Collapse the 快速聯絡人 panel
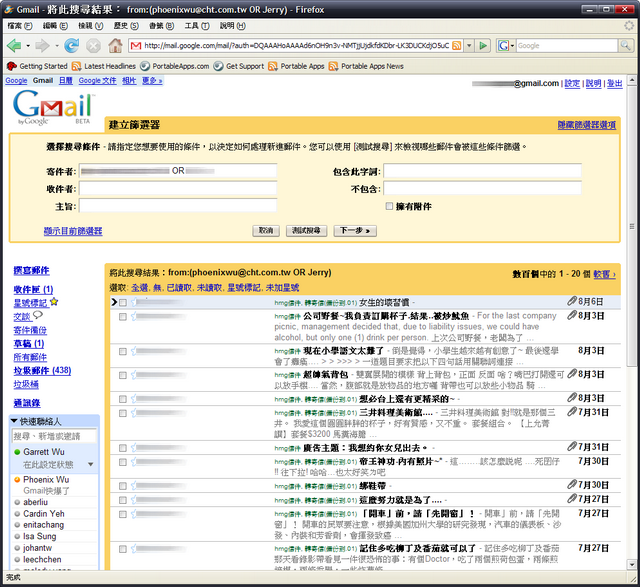640x587 pixels. (x=14, y=421)
